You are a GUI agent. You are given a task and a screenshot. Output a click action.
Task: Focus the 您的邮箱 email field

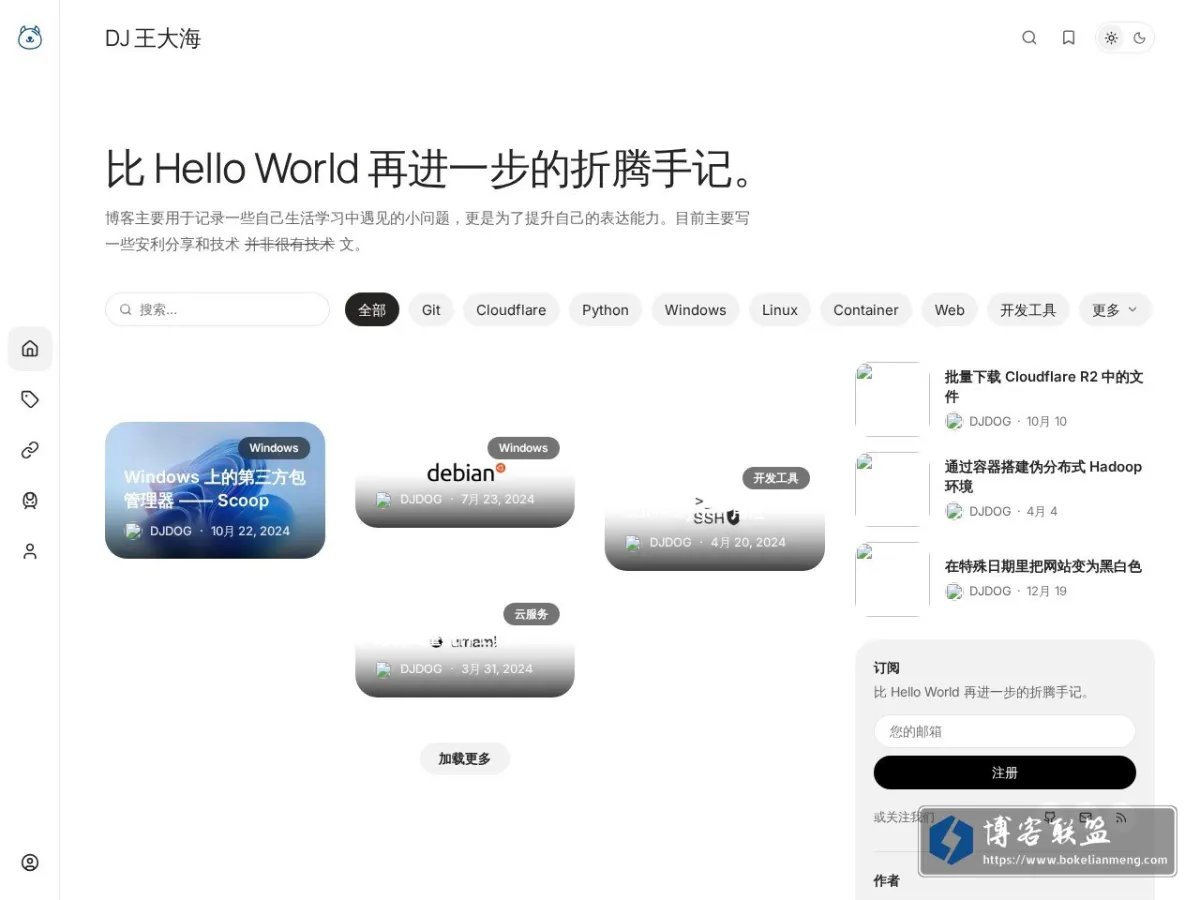click(x=1005, y=731)
